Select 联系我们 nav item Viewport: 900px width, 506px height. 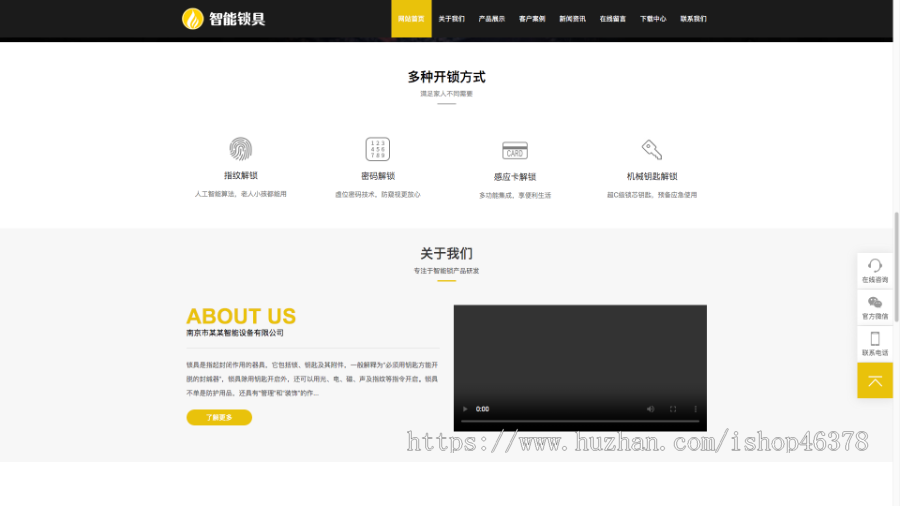(693, 19)
